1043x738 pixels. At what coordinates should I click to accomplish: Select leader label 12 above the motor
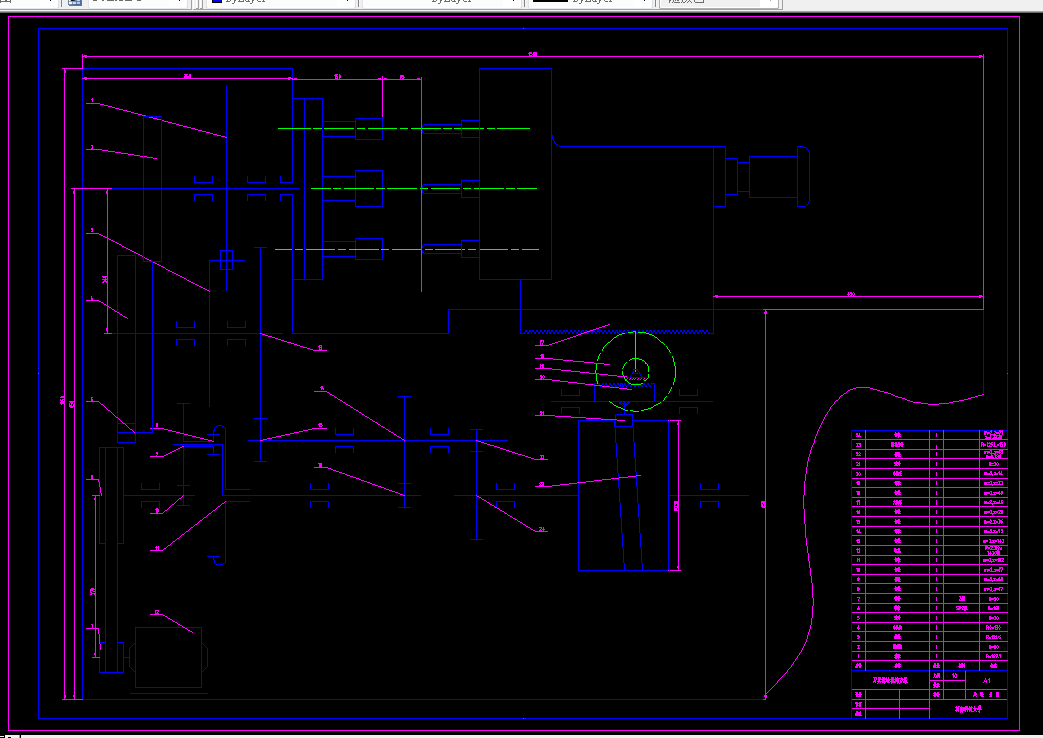coord(158,612)
